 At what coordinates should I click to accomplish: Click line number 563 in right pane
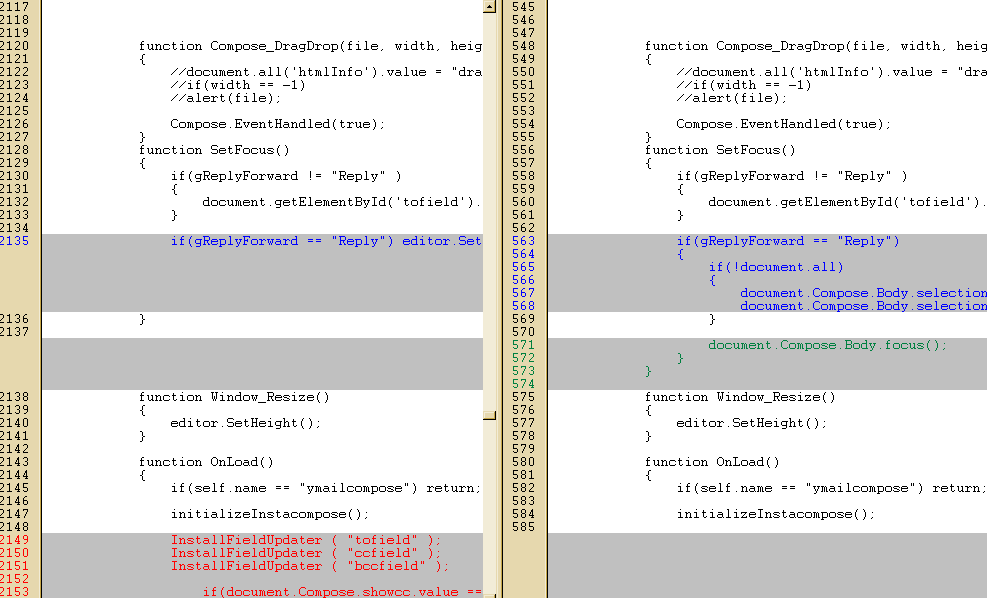point(523,241)
